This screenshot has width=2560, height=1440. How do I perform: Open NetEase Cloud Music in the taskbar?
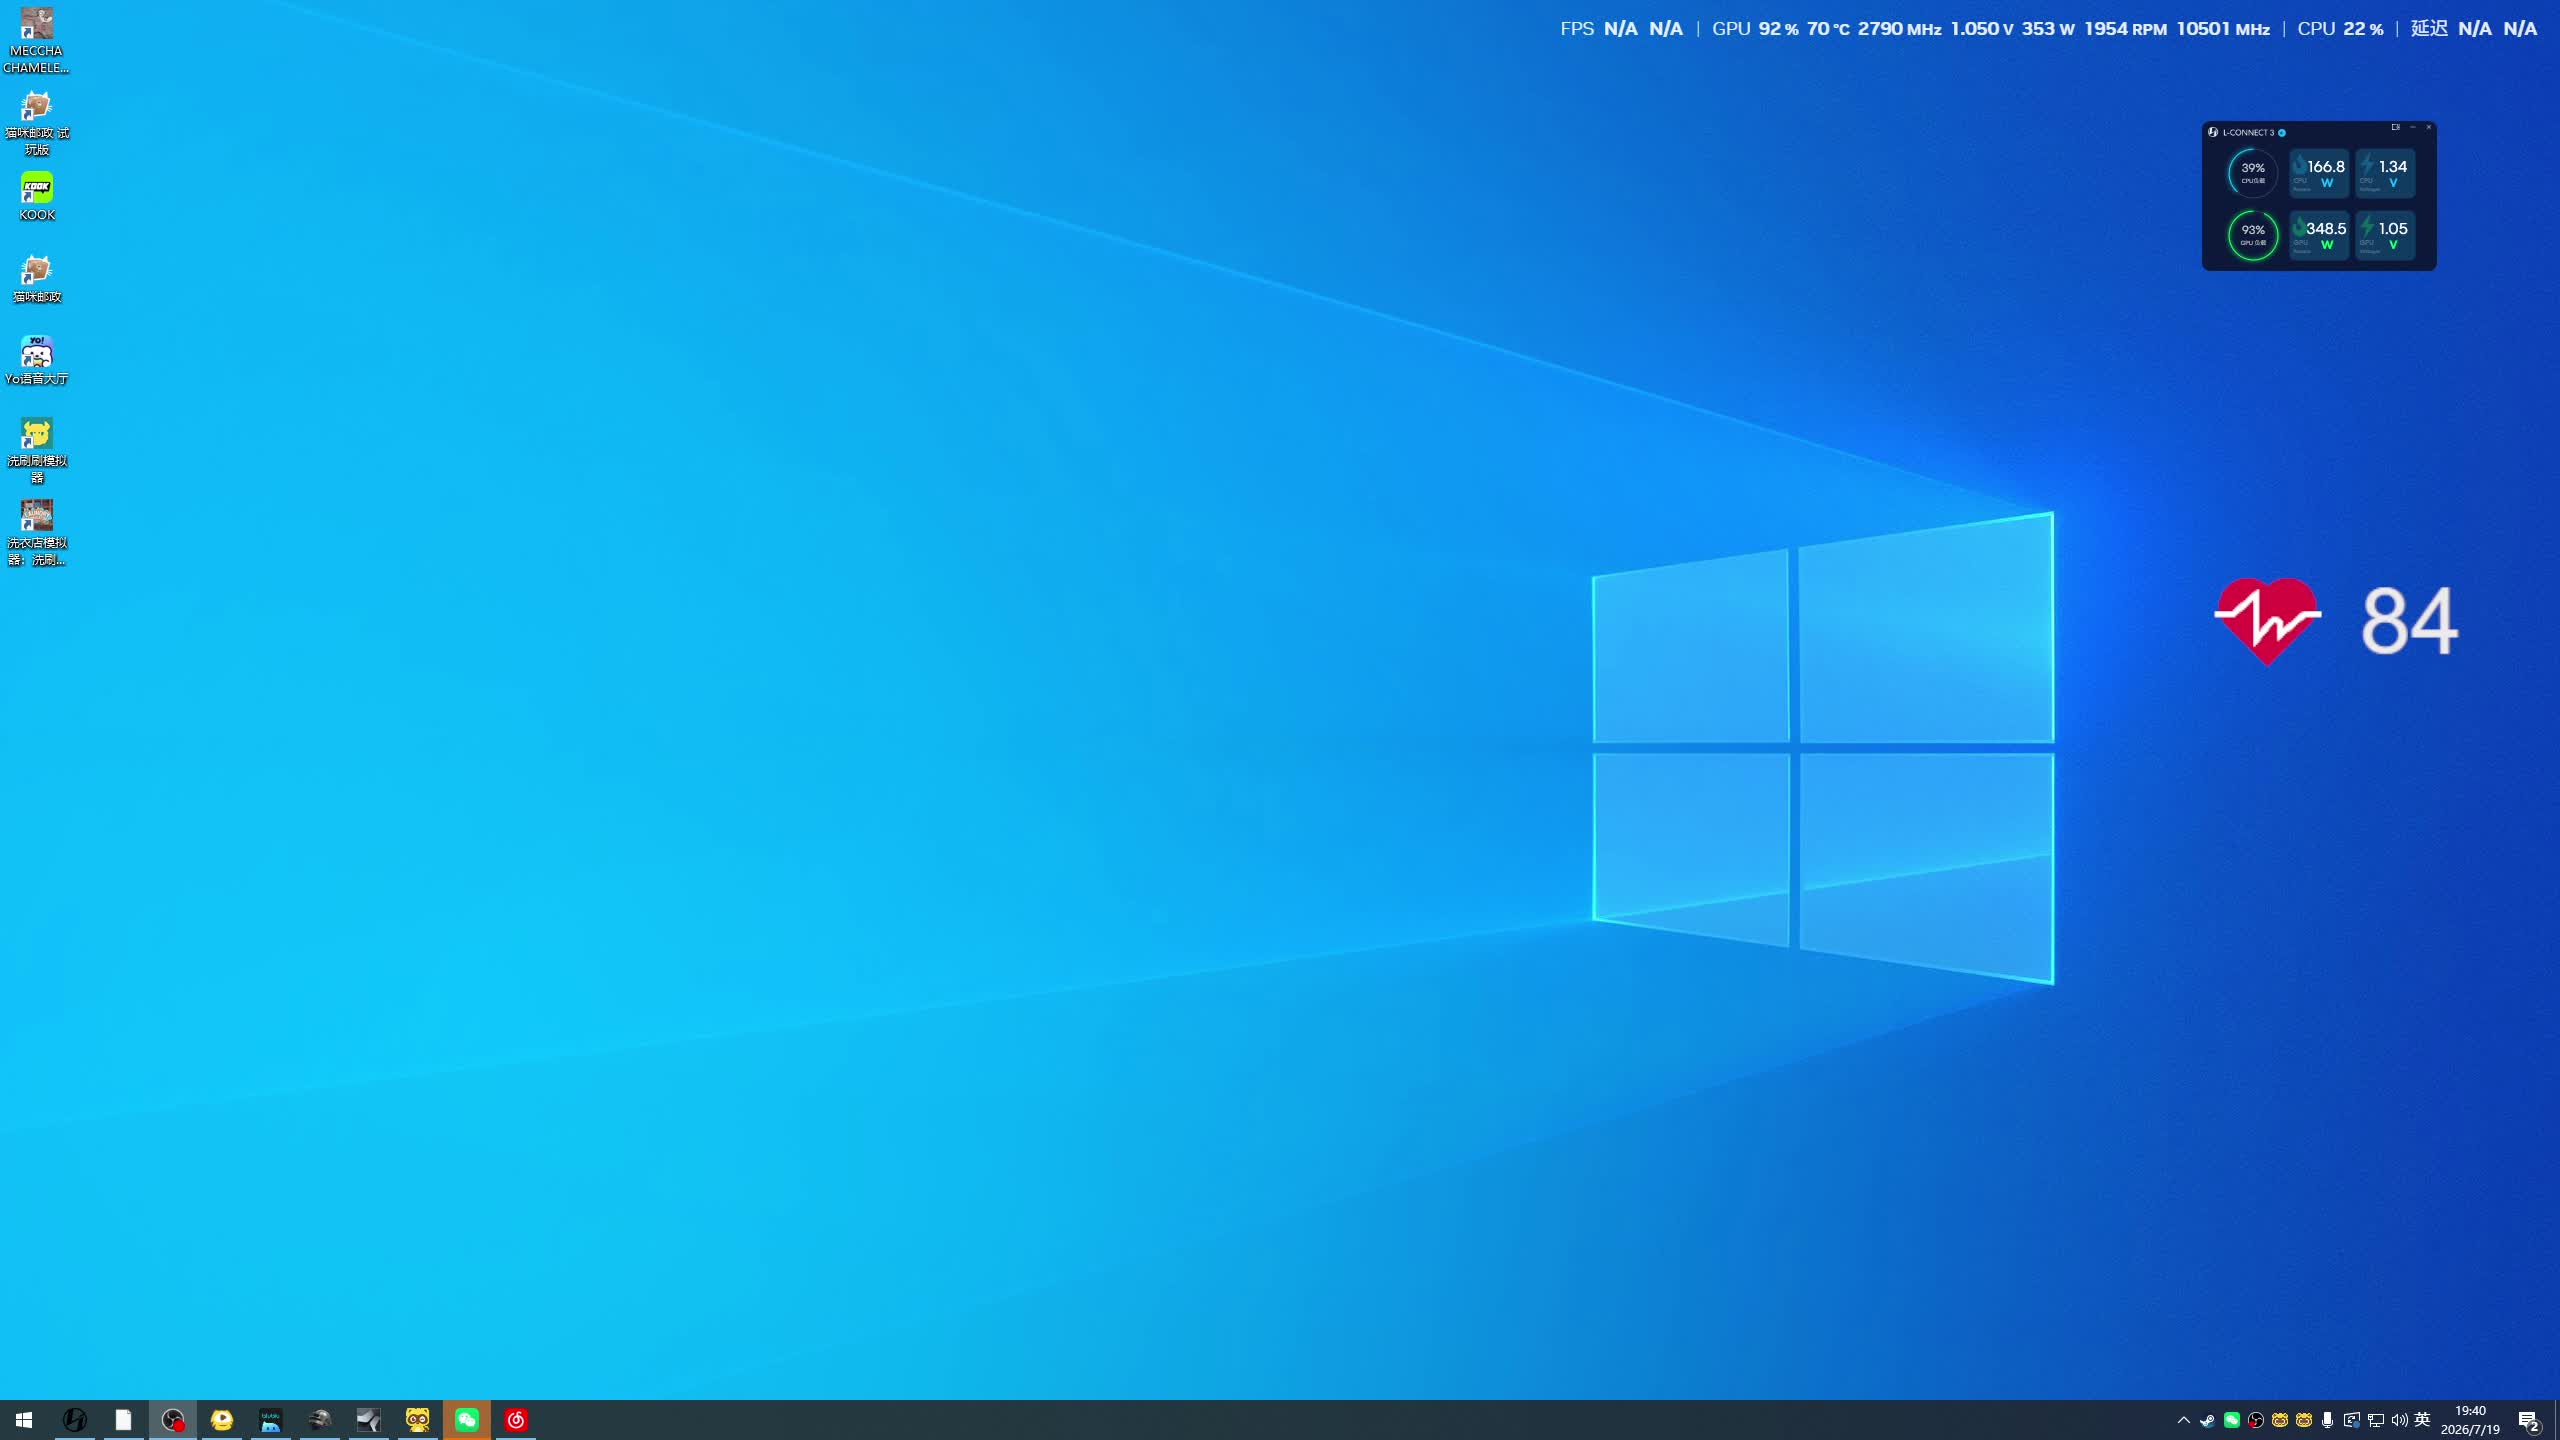click(x=516, y=1420)
